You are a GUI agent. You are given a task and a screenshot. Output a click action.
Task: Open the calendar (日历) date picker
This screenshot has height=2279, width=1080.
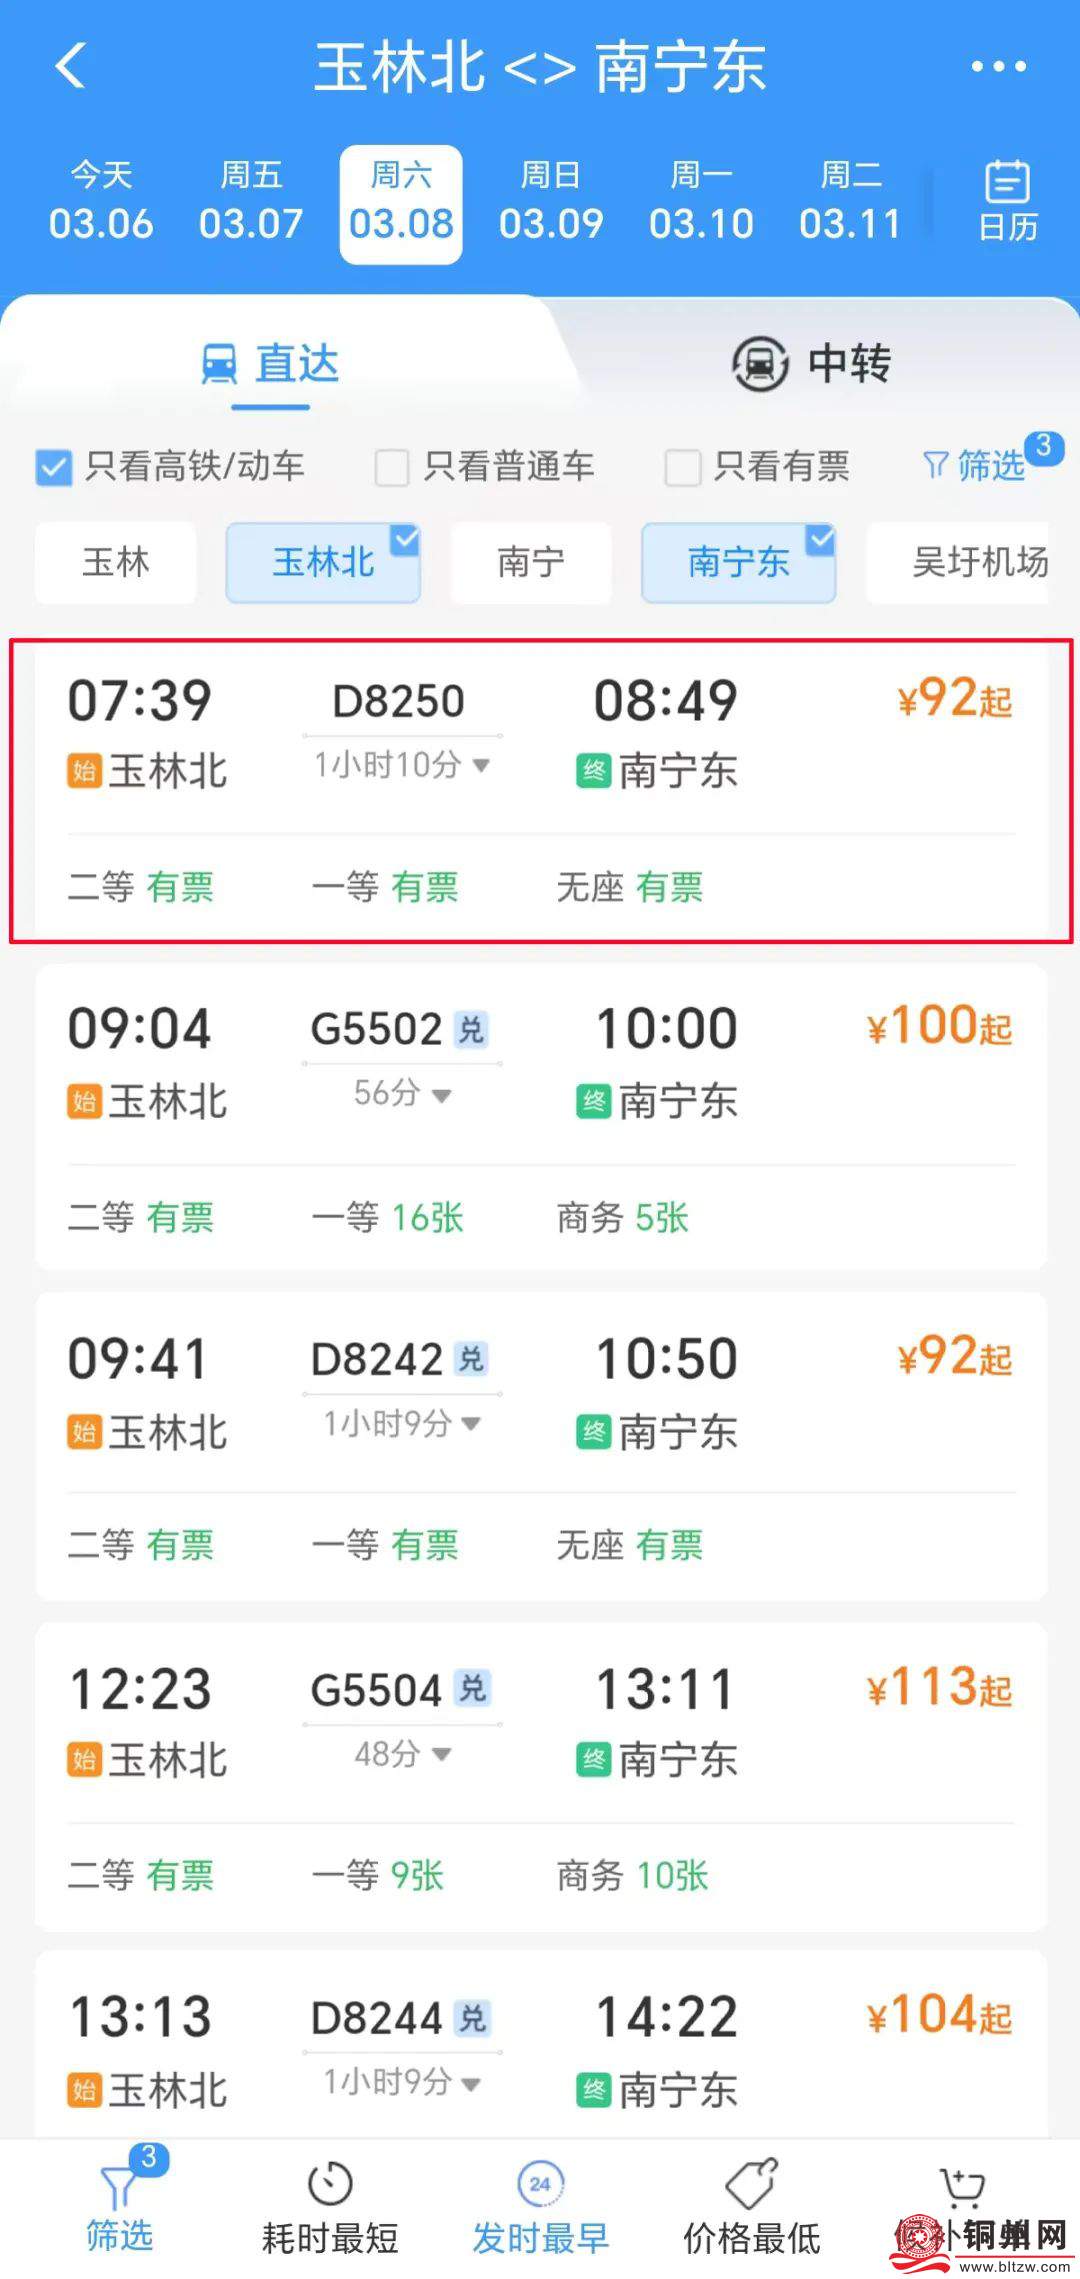(1006, 202)
